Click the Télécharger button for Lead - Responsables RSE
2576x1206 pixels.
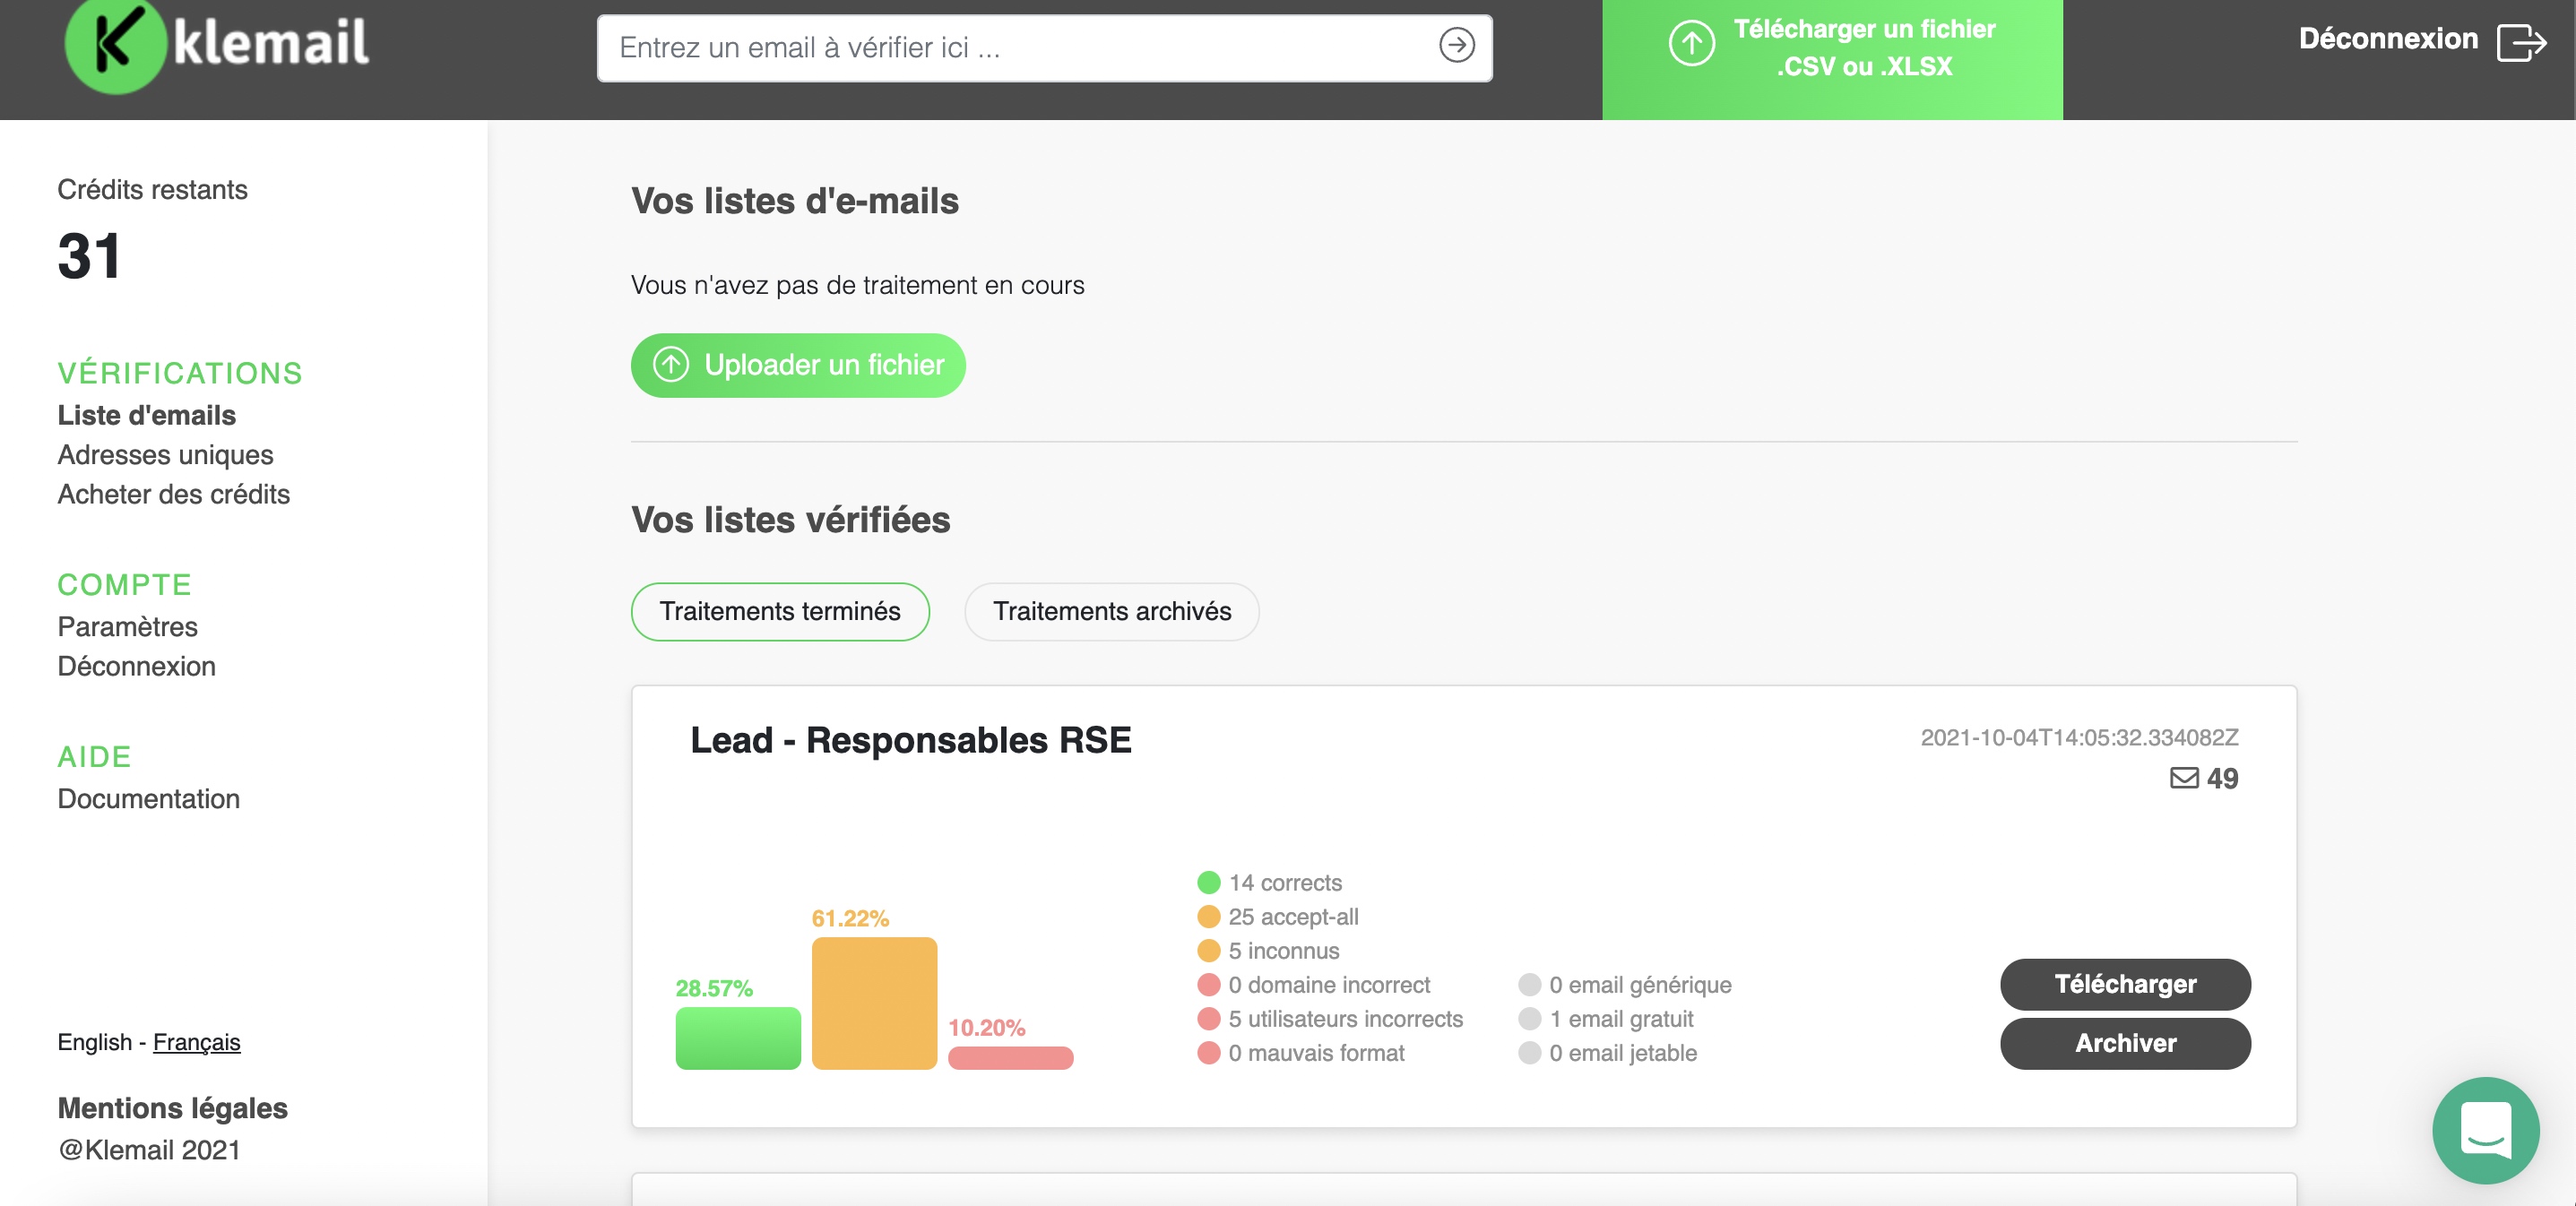click(2124, 985)
